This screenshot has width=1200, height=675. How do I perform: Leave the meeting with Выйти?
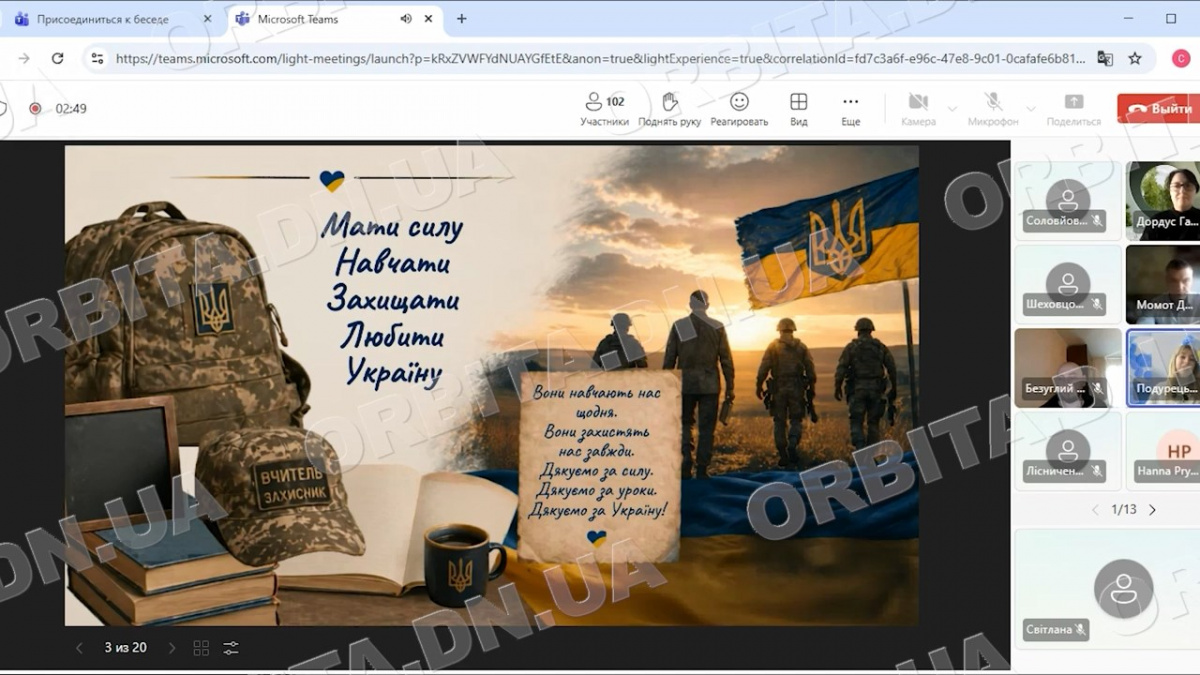point(1159,108)
